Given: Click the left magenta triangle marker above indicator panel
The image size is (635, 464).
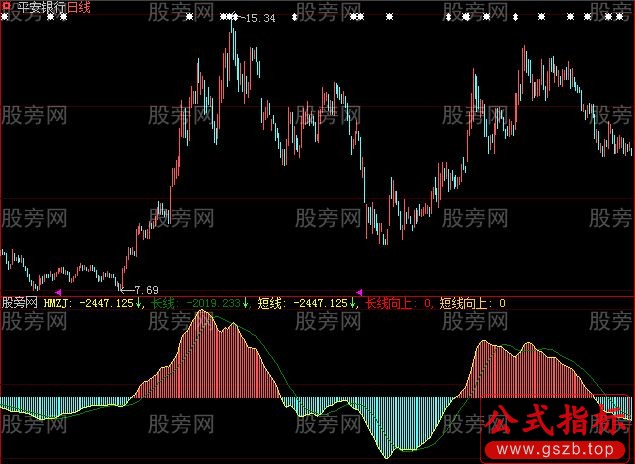Looking at the screenshot, I should point(58,291).
